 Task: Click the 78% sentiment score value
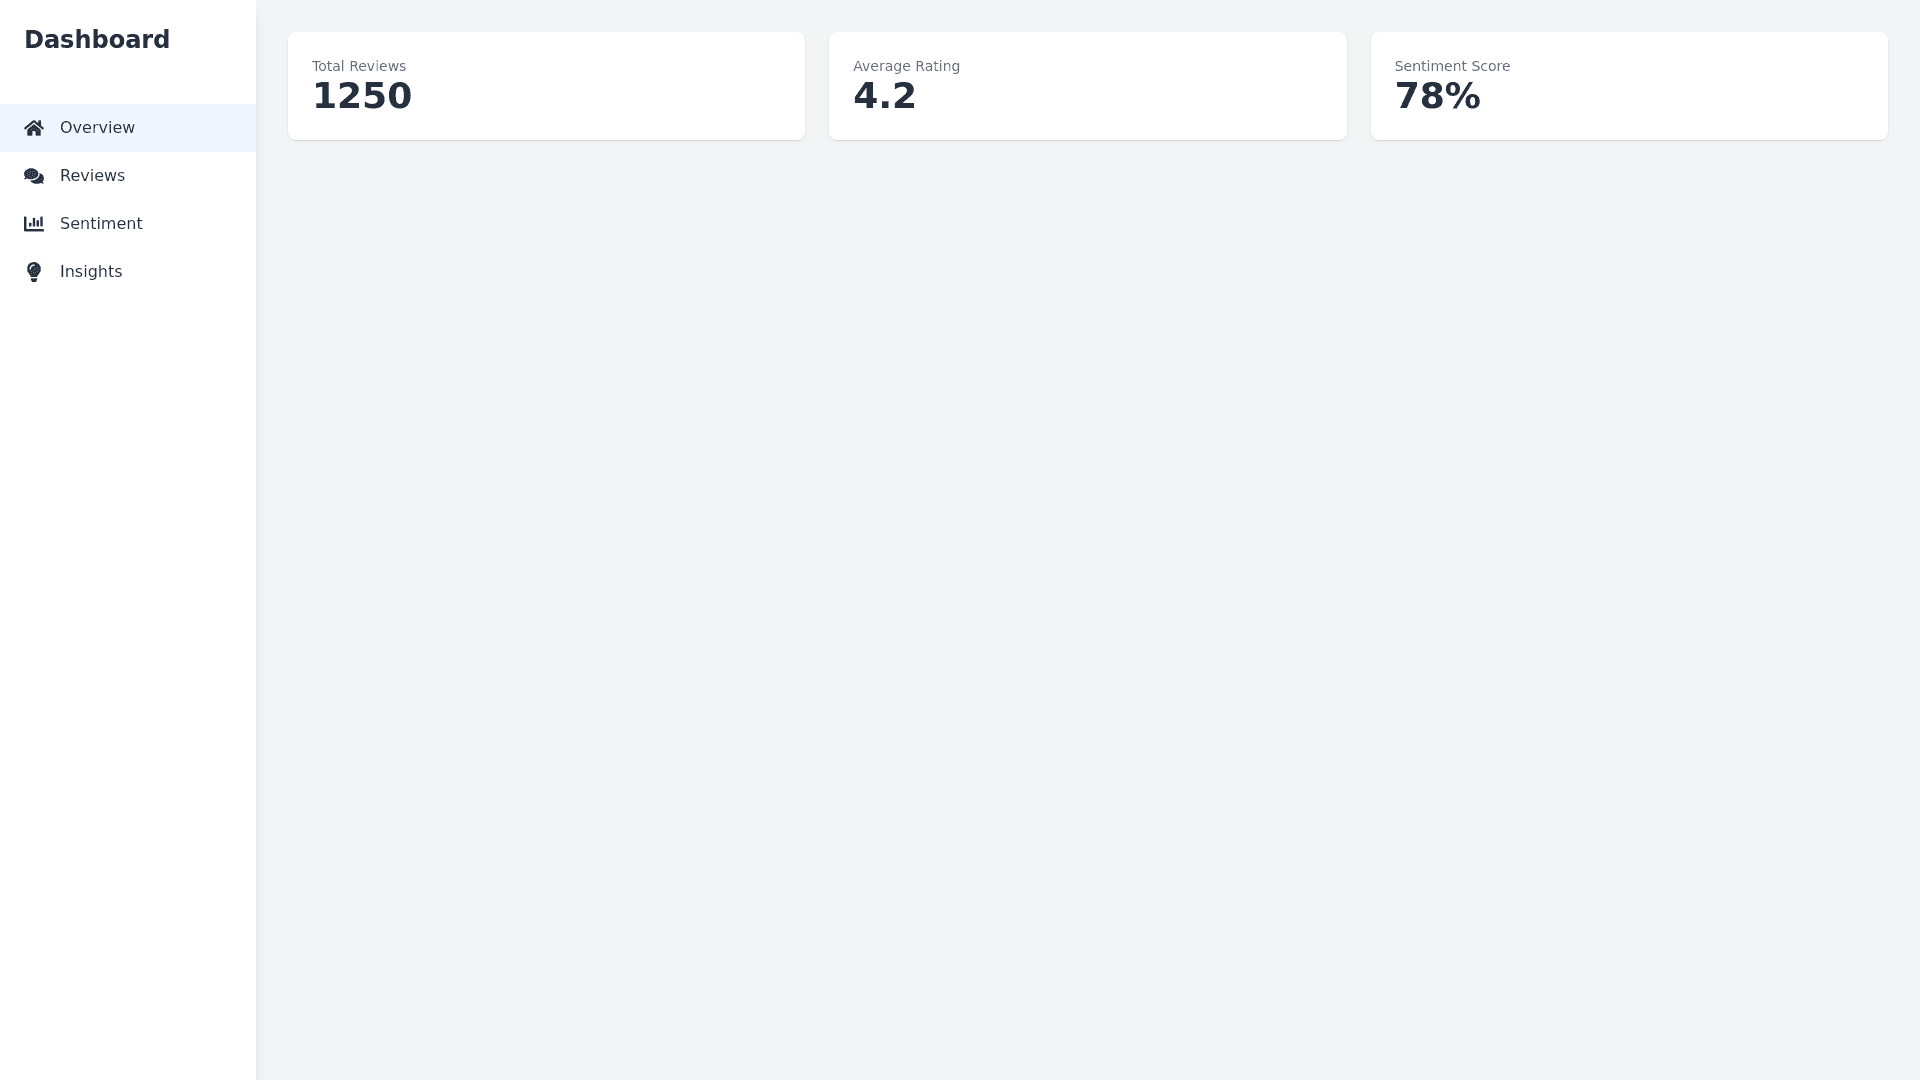tap(1437, 97)
